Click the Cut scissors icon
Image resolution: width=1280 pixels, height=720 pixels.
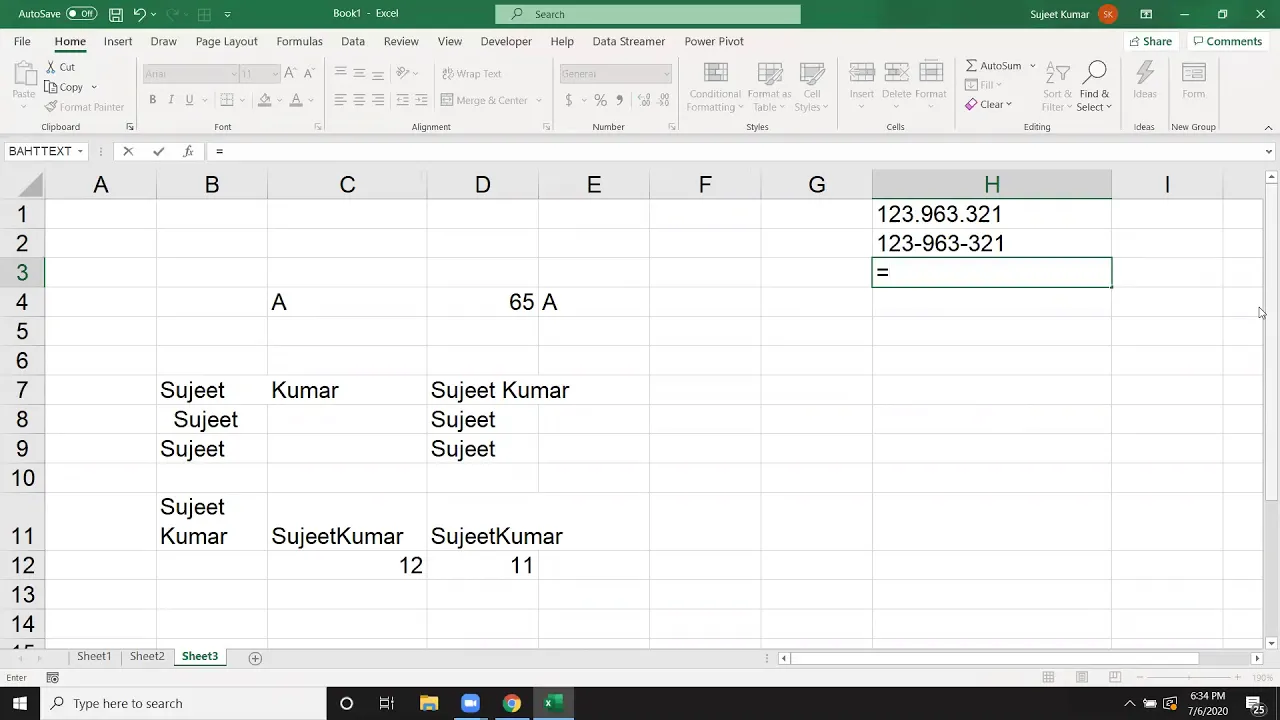(x=51, y=67)
